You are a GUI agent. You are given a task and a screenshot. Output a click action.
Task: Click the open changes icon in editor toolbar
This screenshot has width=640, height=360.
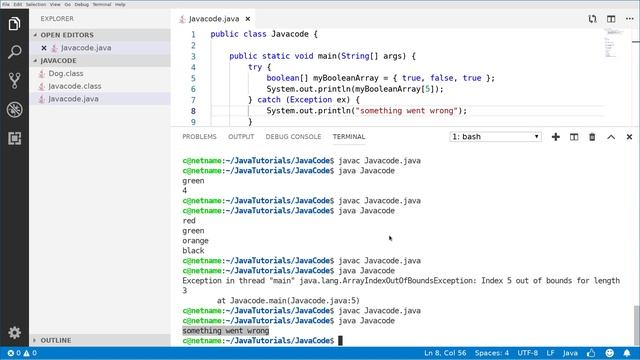592,19
